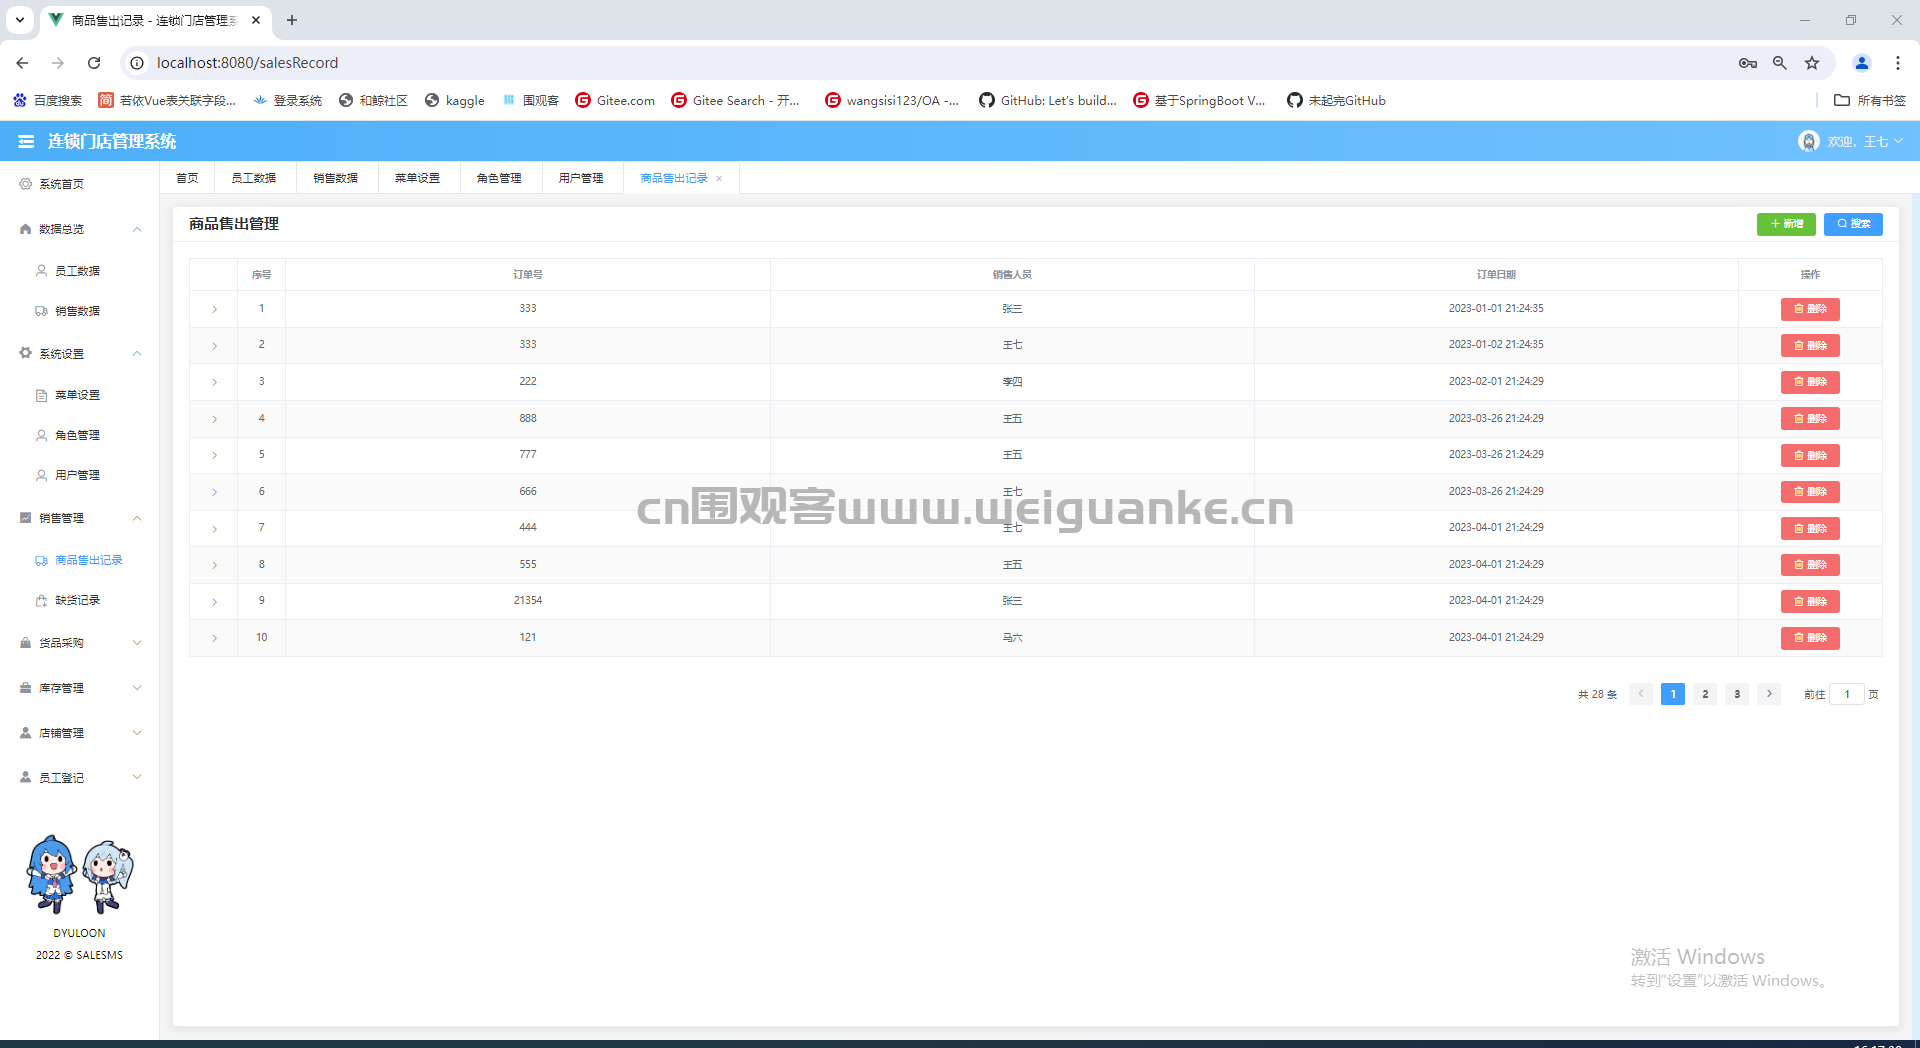Screen dimensions: 1920x1048
Task: Delete the order 21354 row
Action: (1810, 601)
